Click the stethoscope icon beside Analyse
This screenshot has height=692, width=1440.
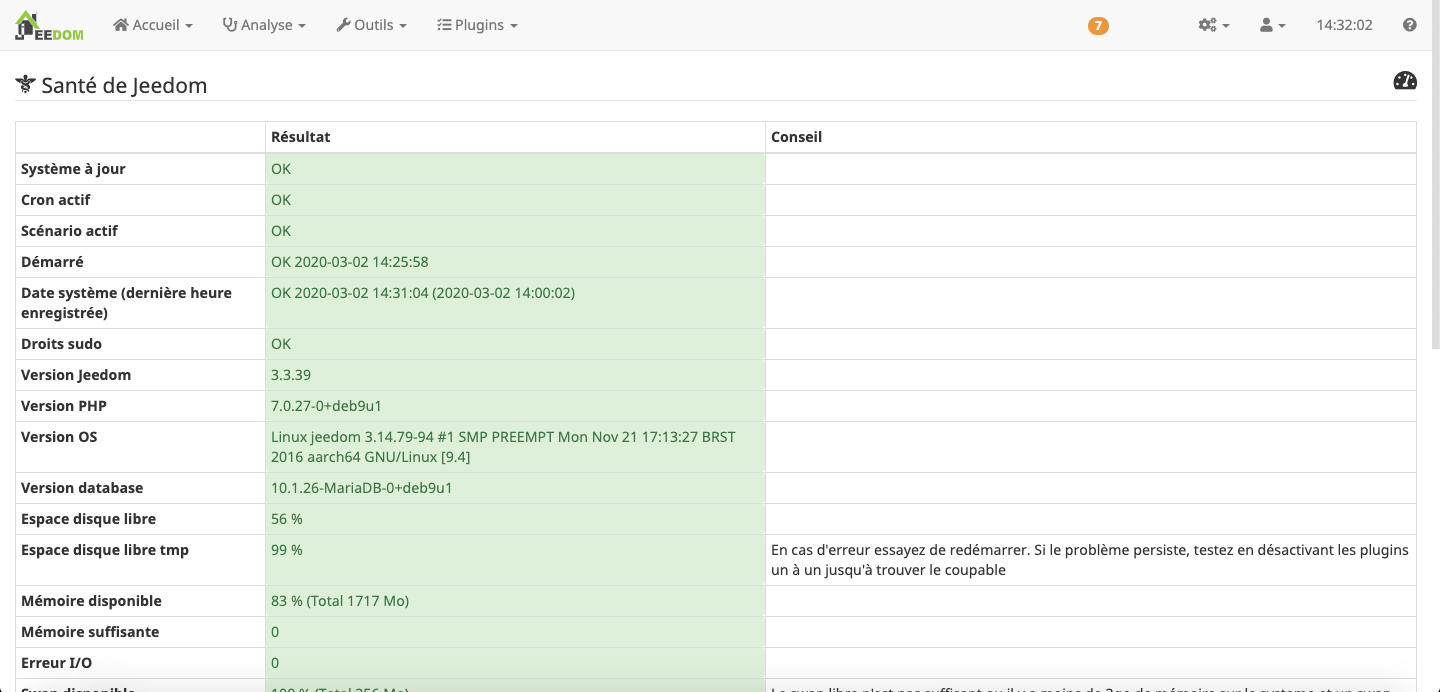[229, 25]
